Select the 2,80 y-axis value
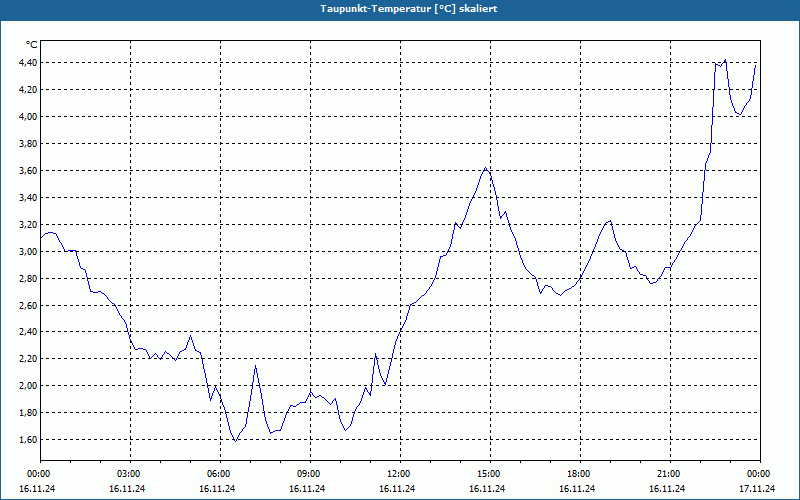Image resolution: width=800 pixels, height=500 pixels. tap(28, 279)
